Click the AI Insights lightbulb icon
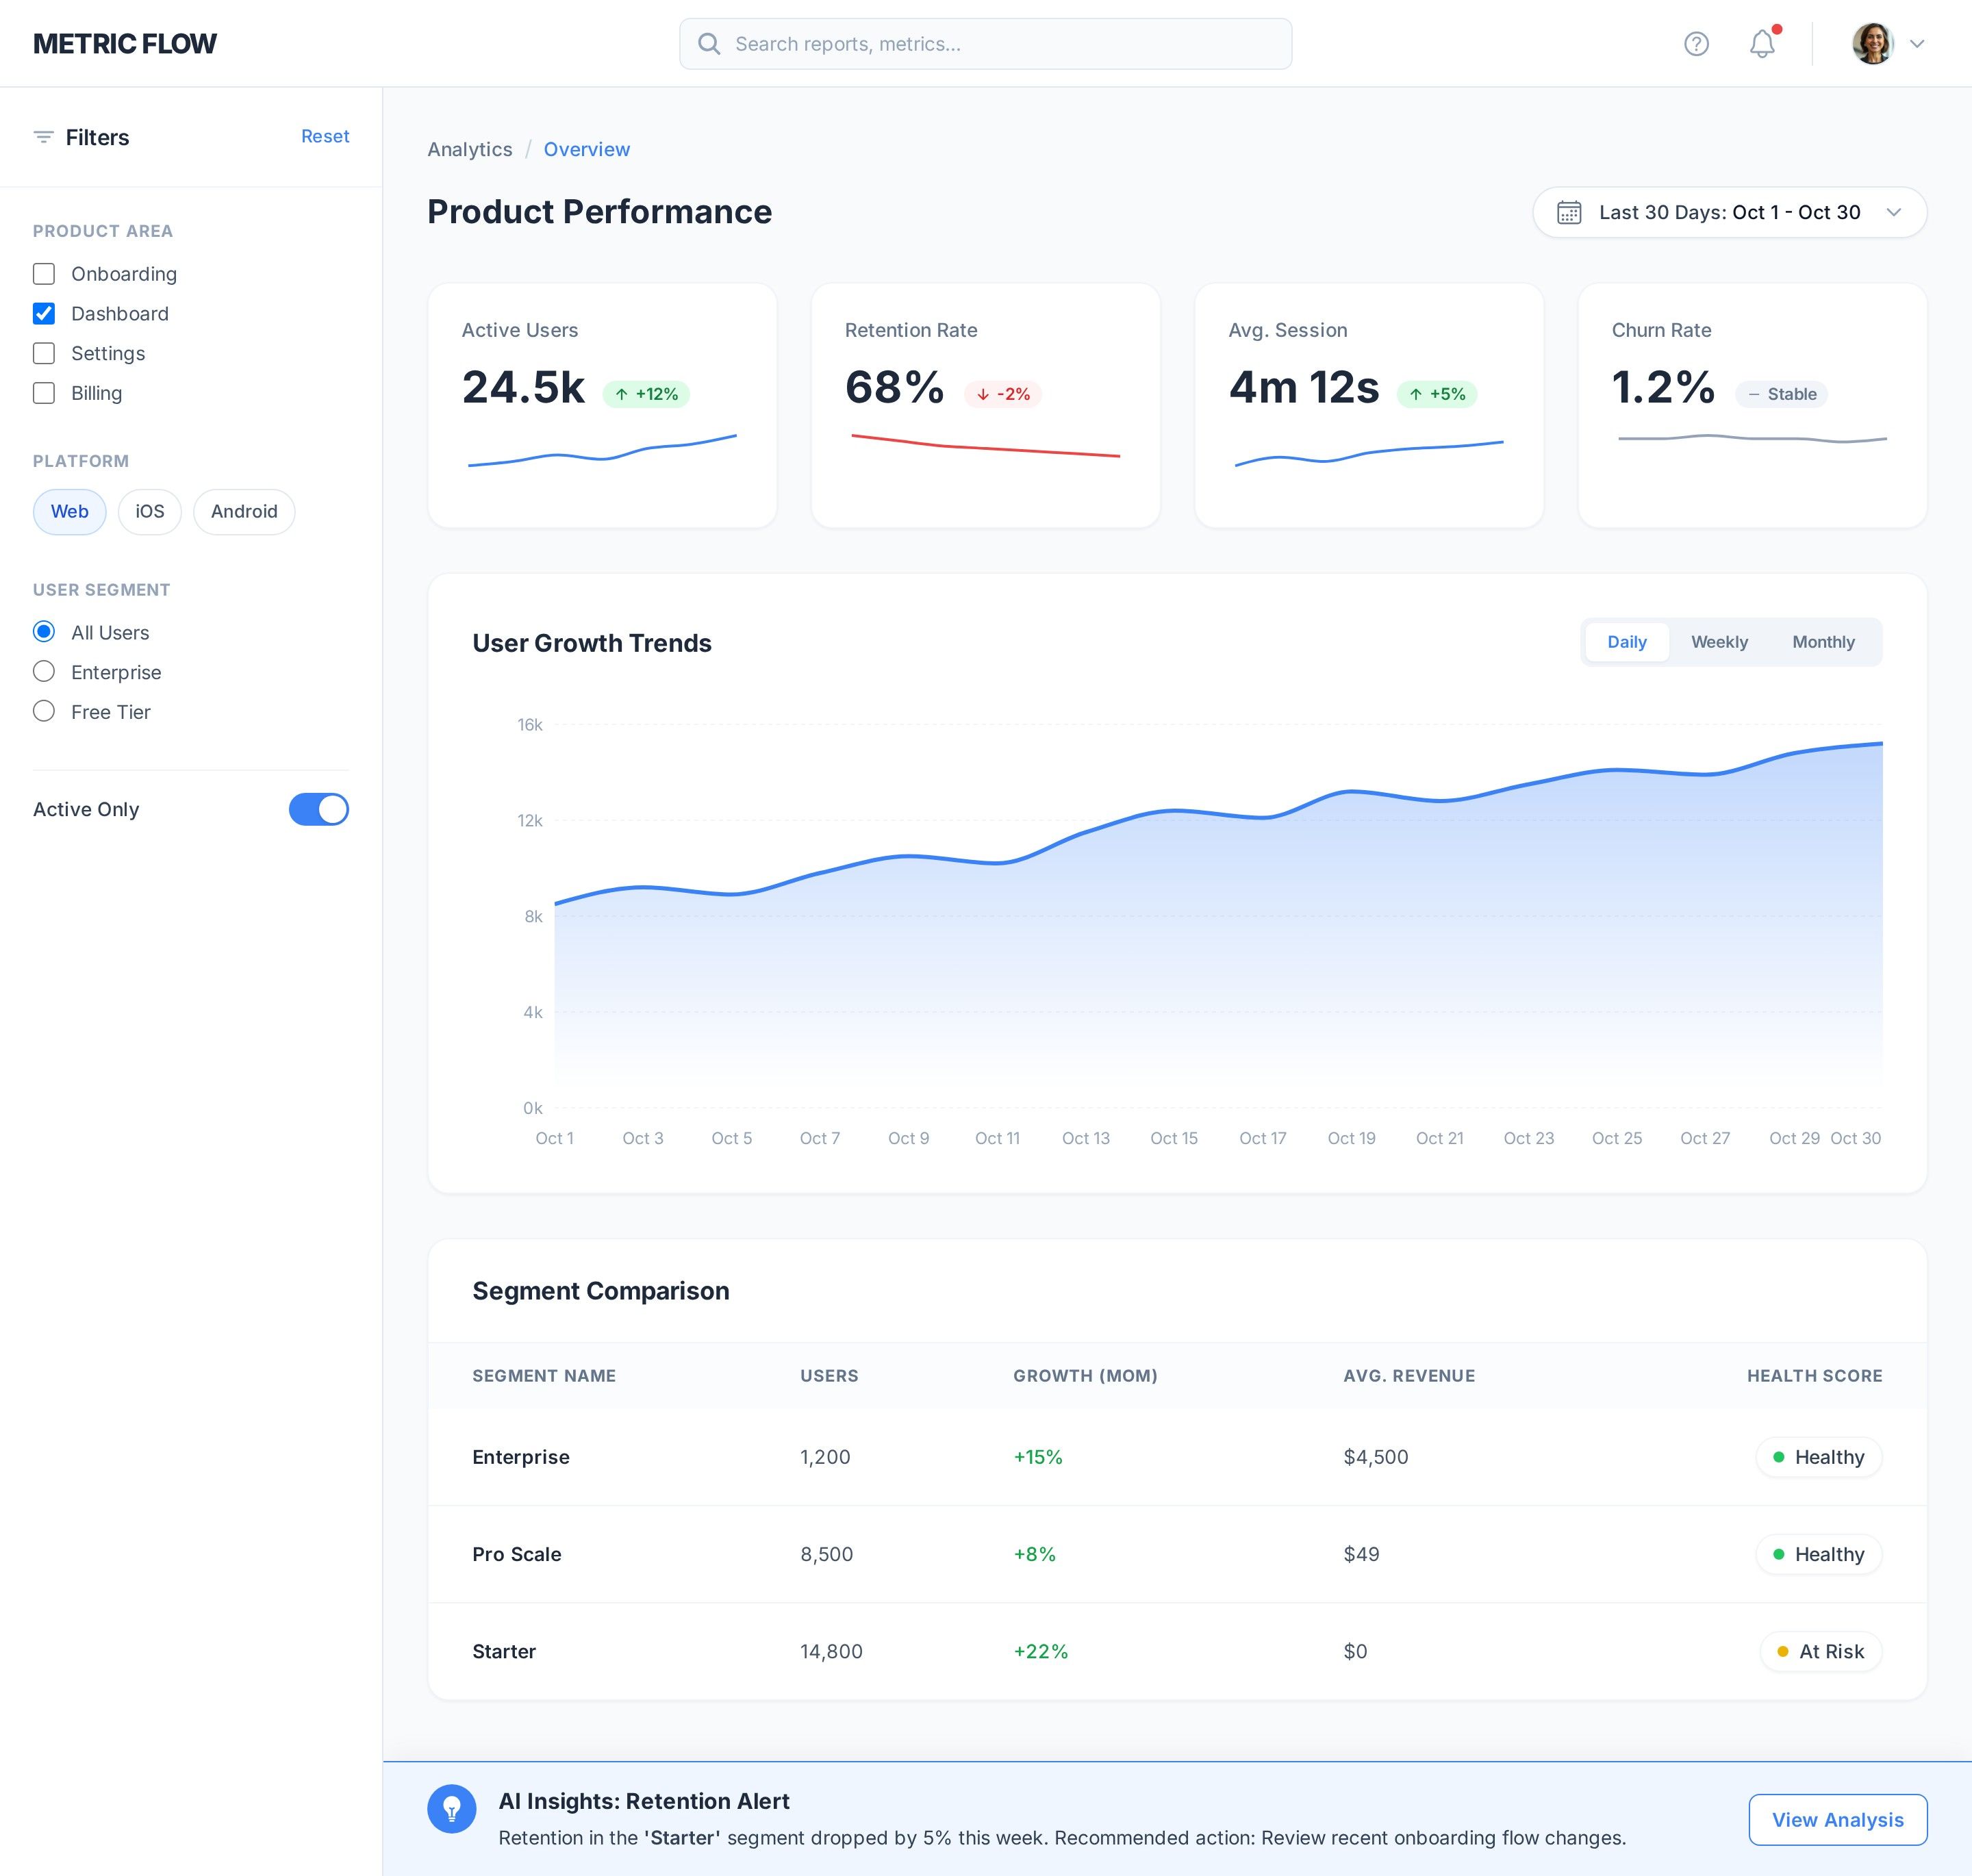 tap(452, 1809)
